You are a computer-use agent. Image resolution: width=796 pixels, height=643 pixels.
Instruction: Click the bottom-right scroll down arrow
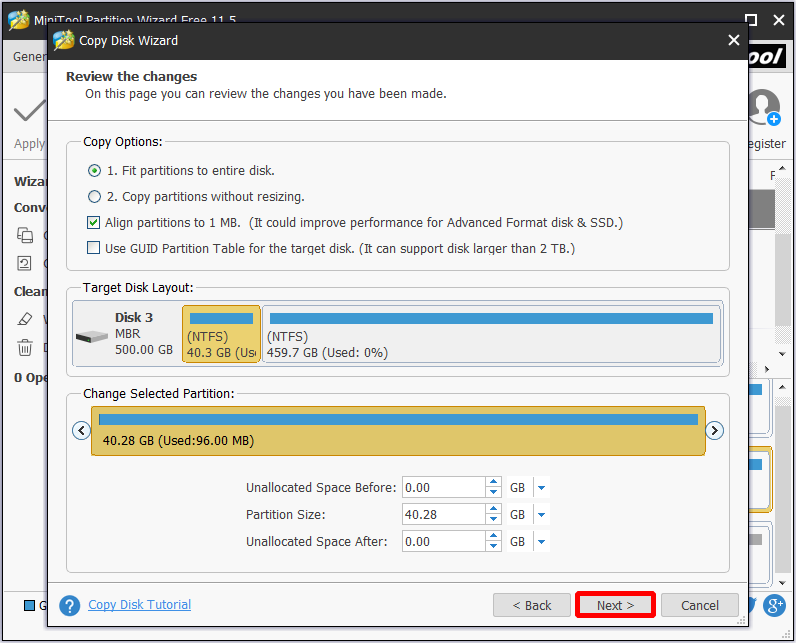pos(782,583)
